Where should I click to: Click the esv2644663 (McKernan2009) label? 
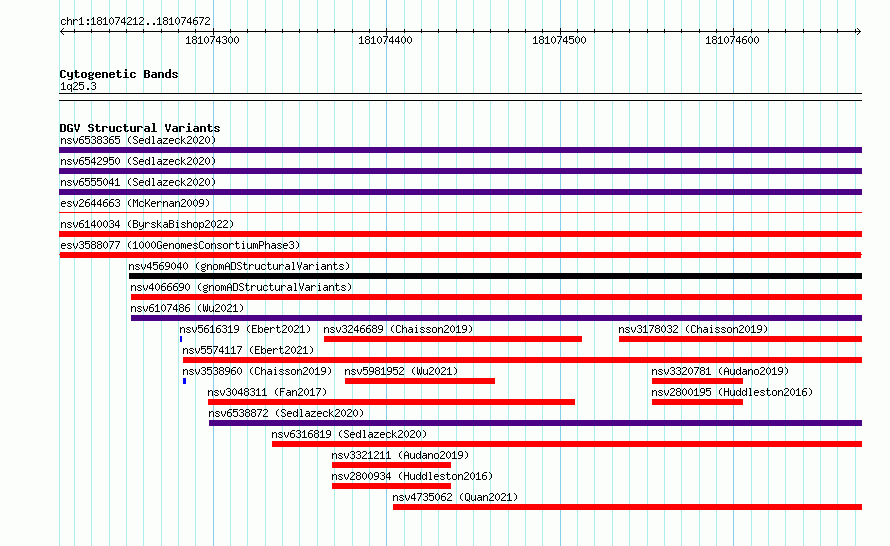point(135,203)
